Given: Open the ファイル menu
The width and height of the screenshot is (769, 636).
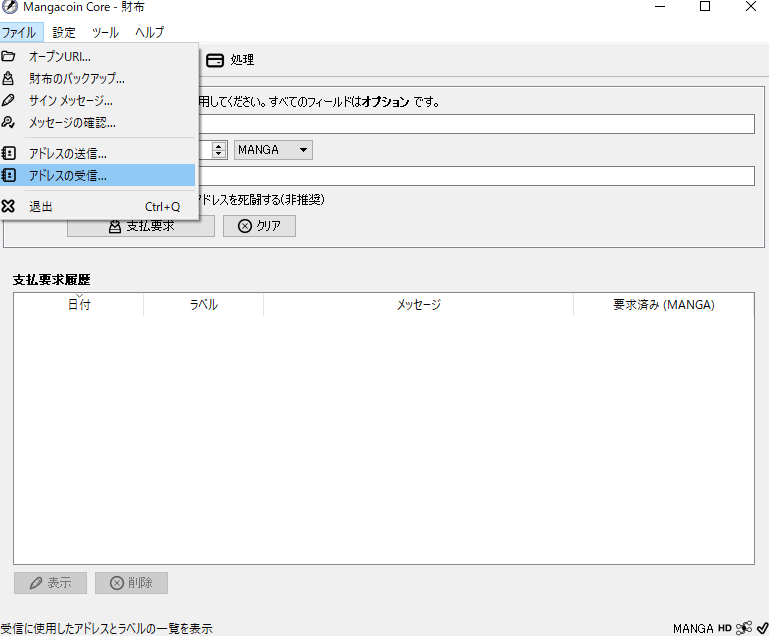Looking at the screenshot, I should pyautogui.click(x=21, y=32).
